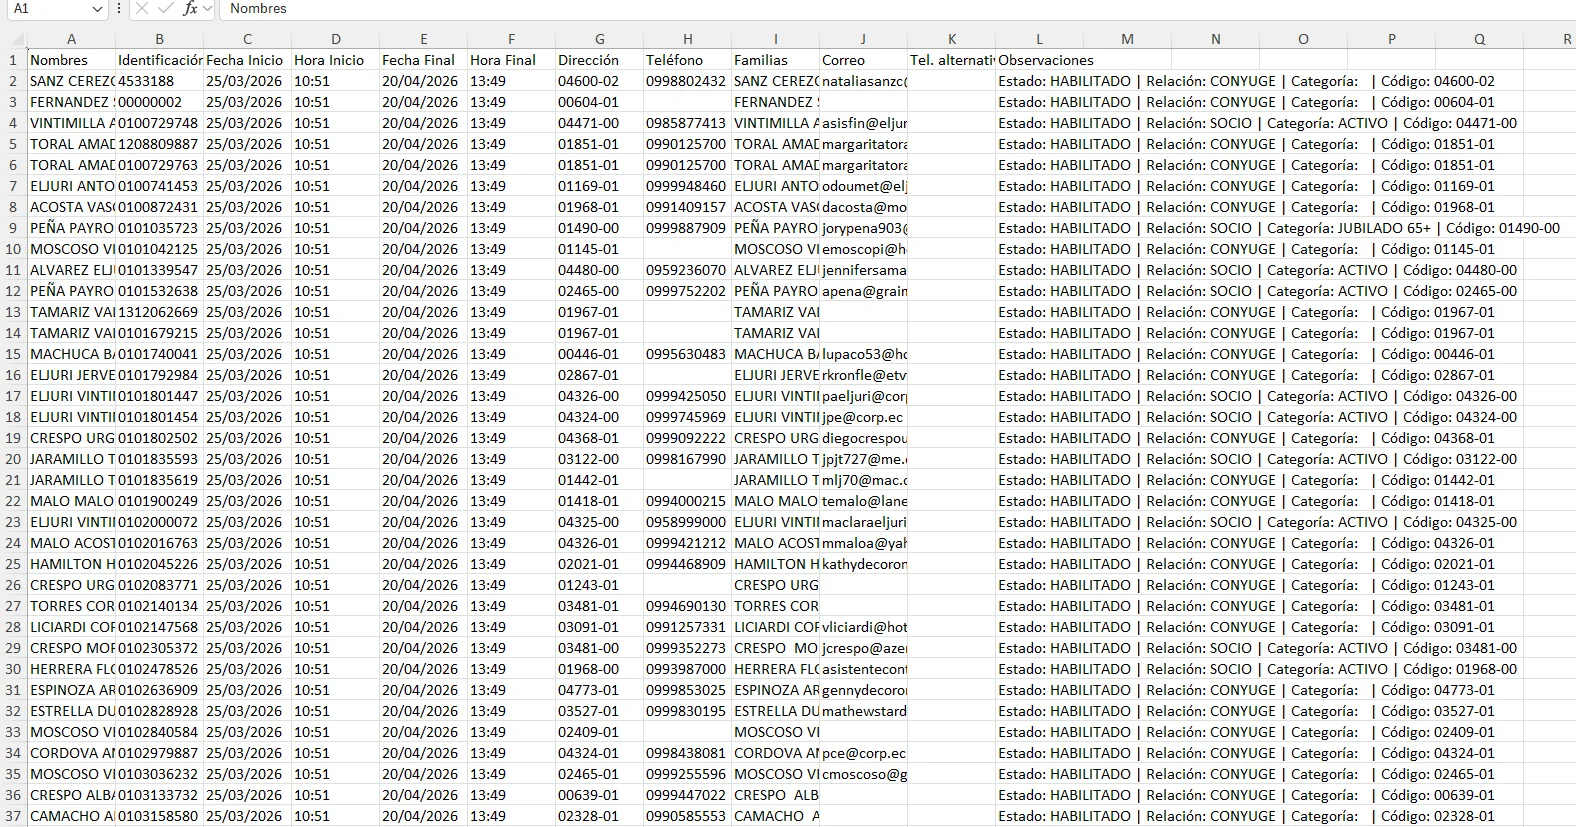
Task: Select address cell 03122-00
Action: (599, 459)
